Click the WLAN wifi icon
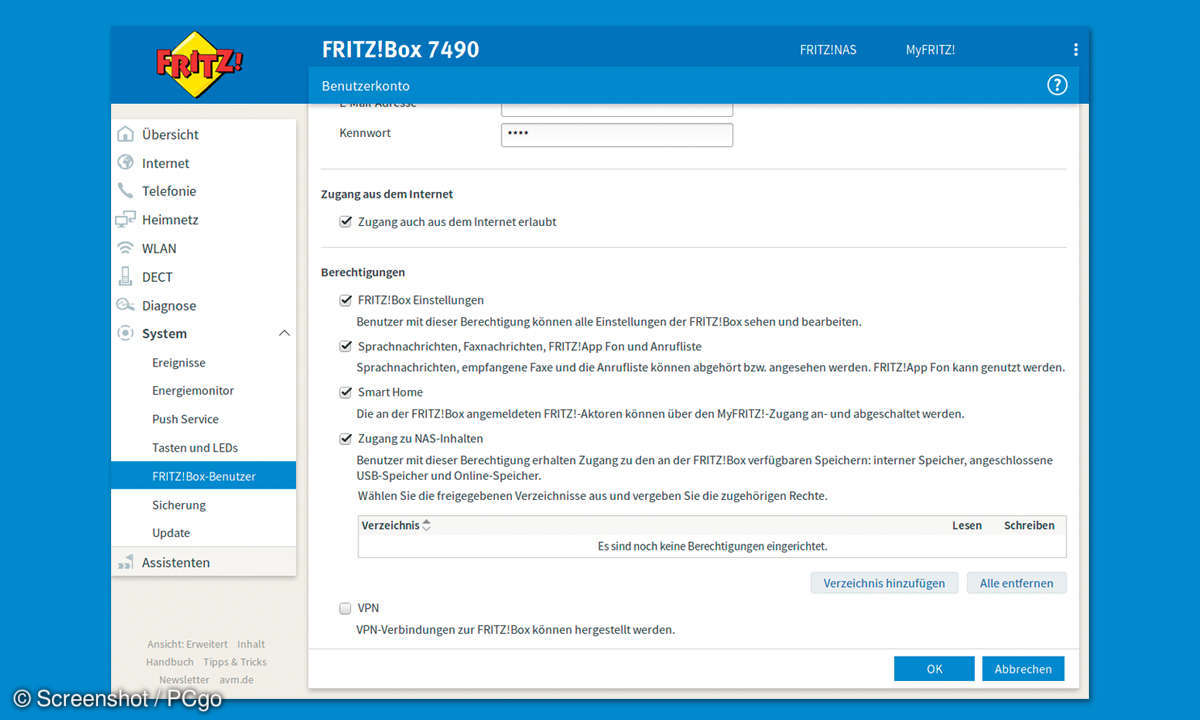1200x720 pixels. [125, 248]
